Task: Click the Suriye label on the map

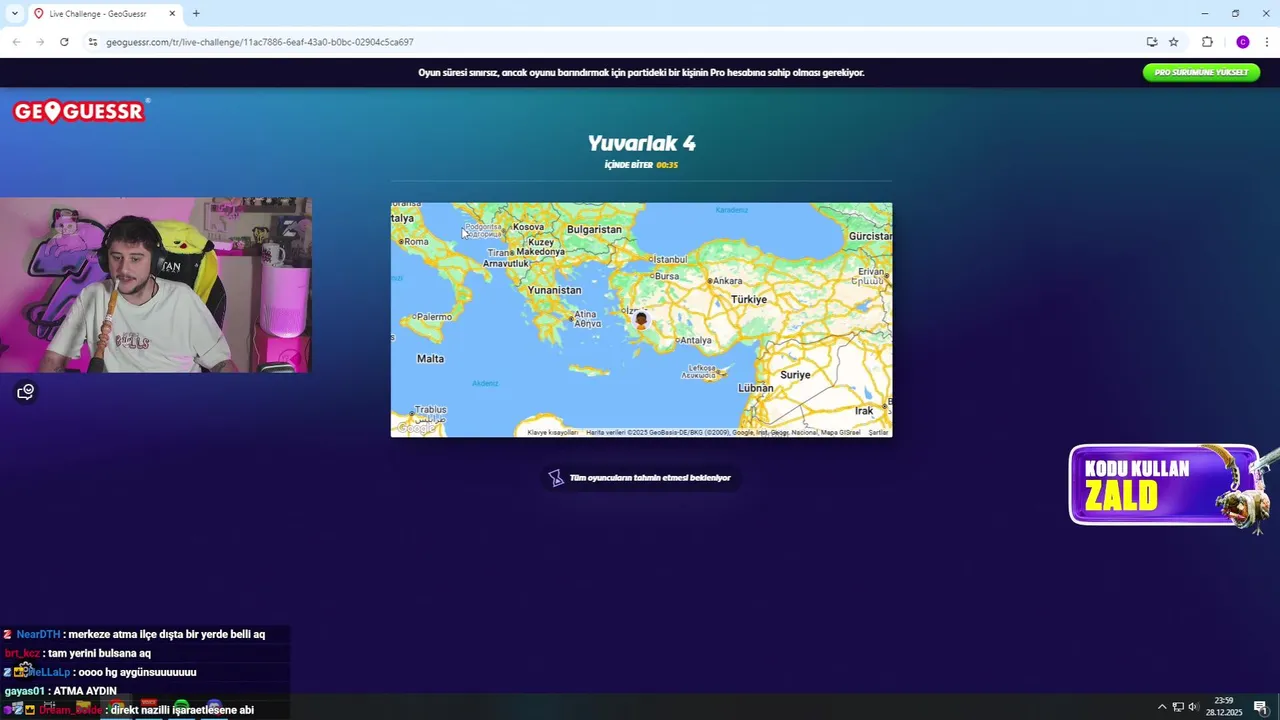Action: (x=795, y=375)
